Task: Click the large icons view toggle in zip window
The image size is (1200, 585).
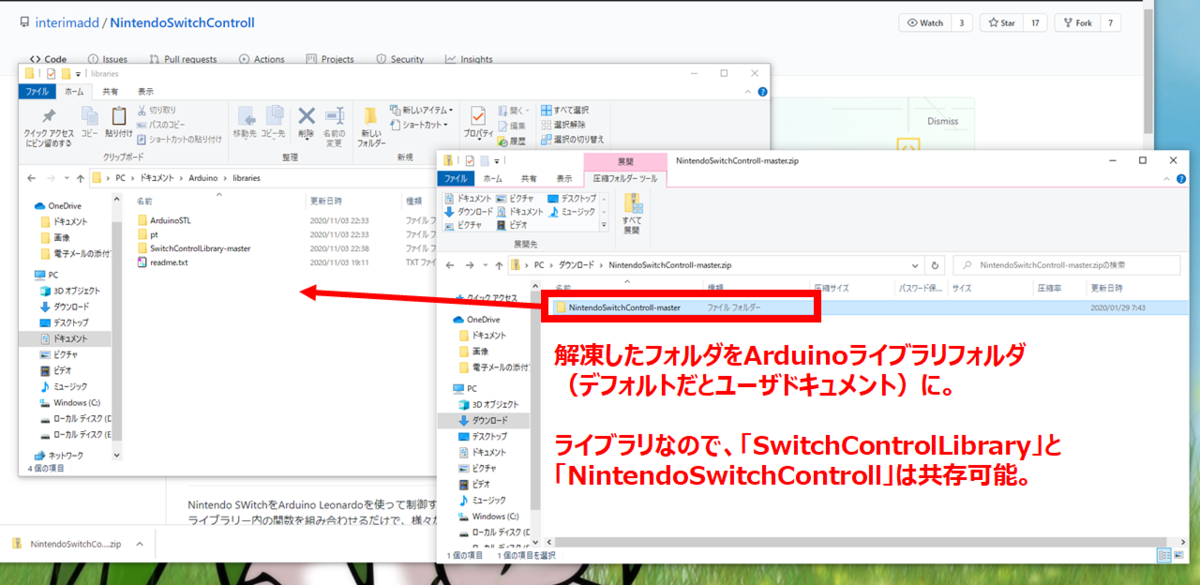Action: (x=1181, y=555)
